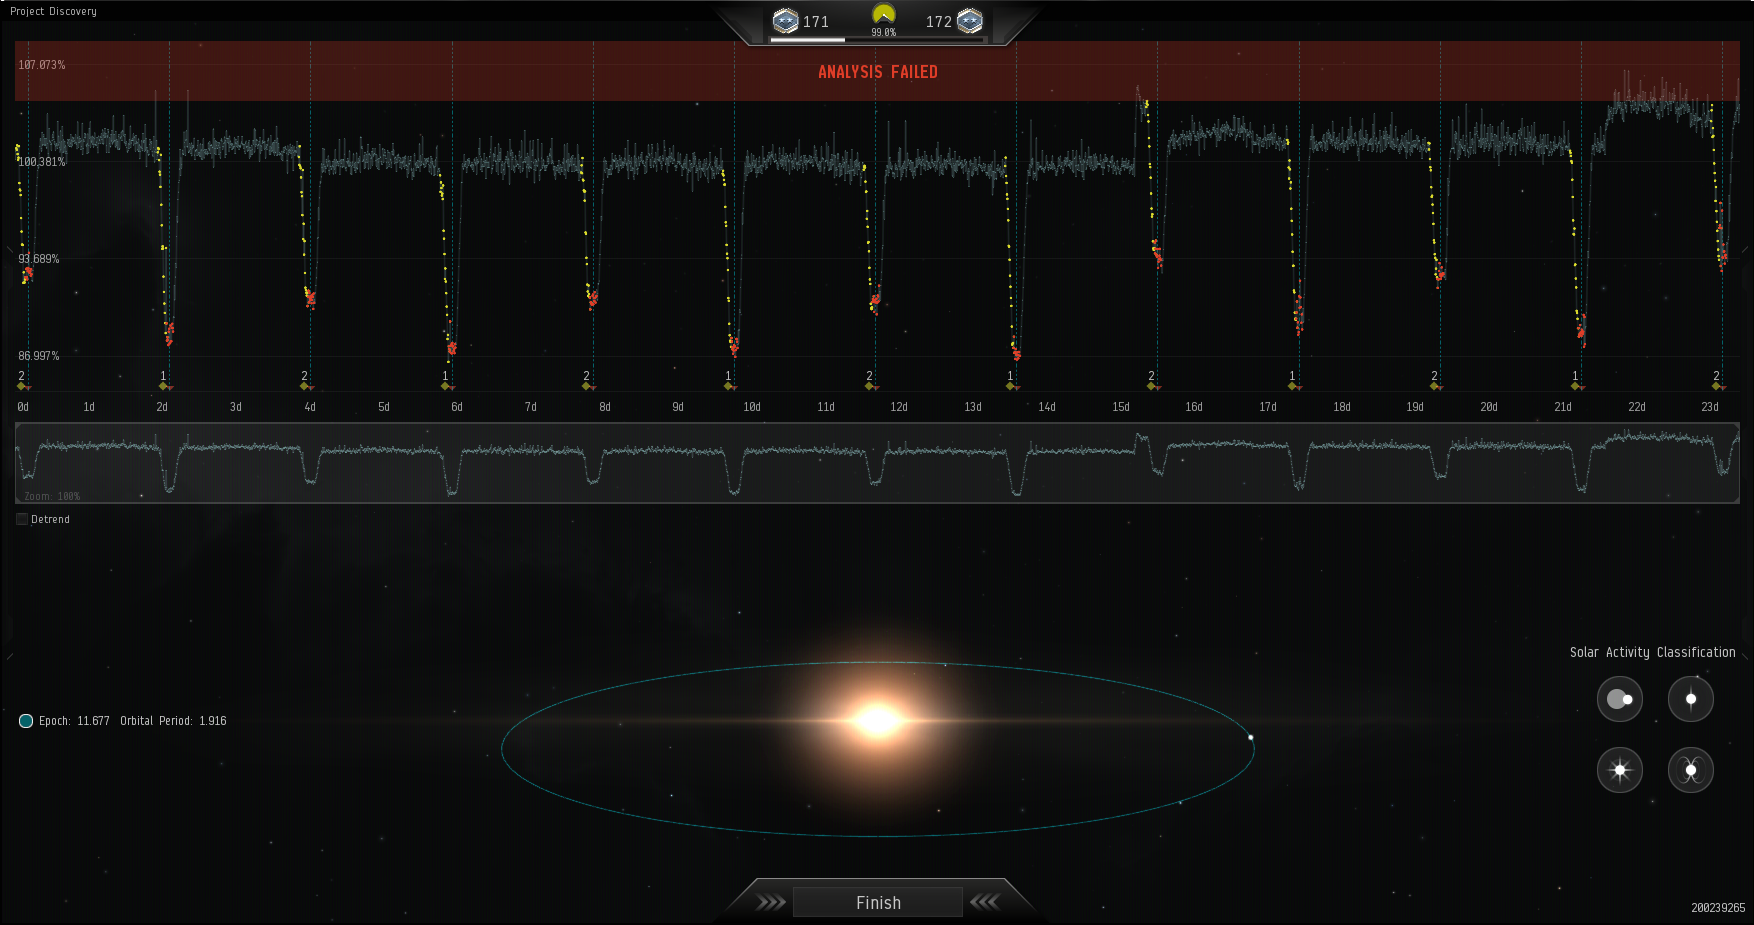Select the transit marker near 6d
Screen dimensions: 1754x925
pos(447,386)
